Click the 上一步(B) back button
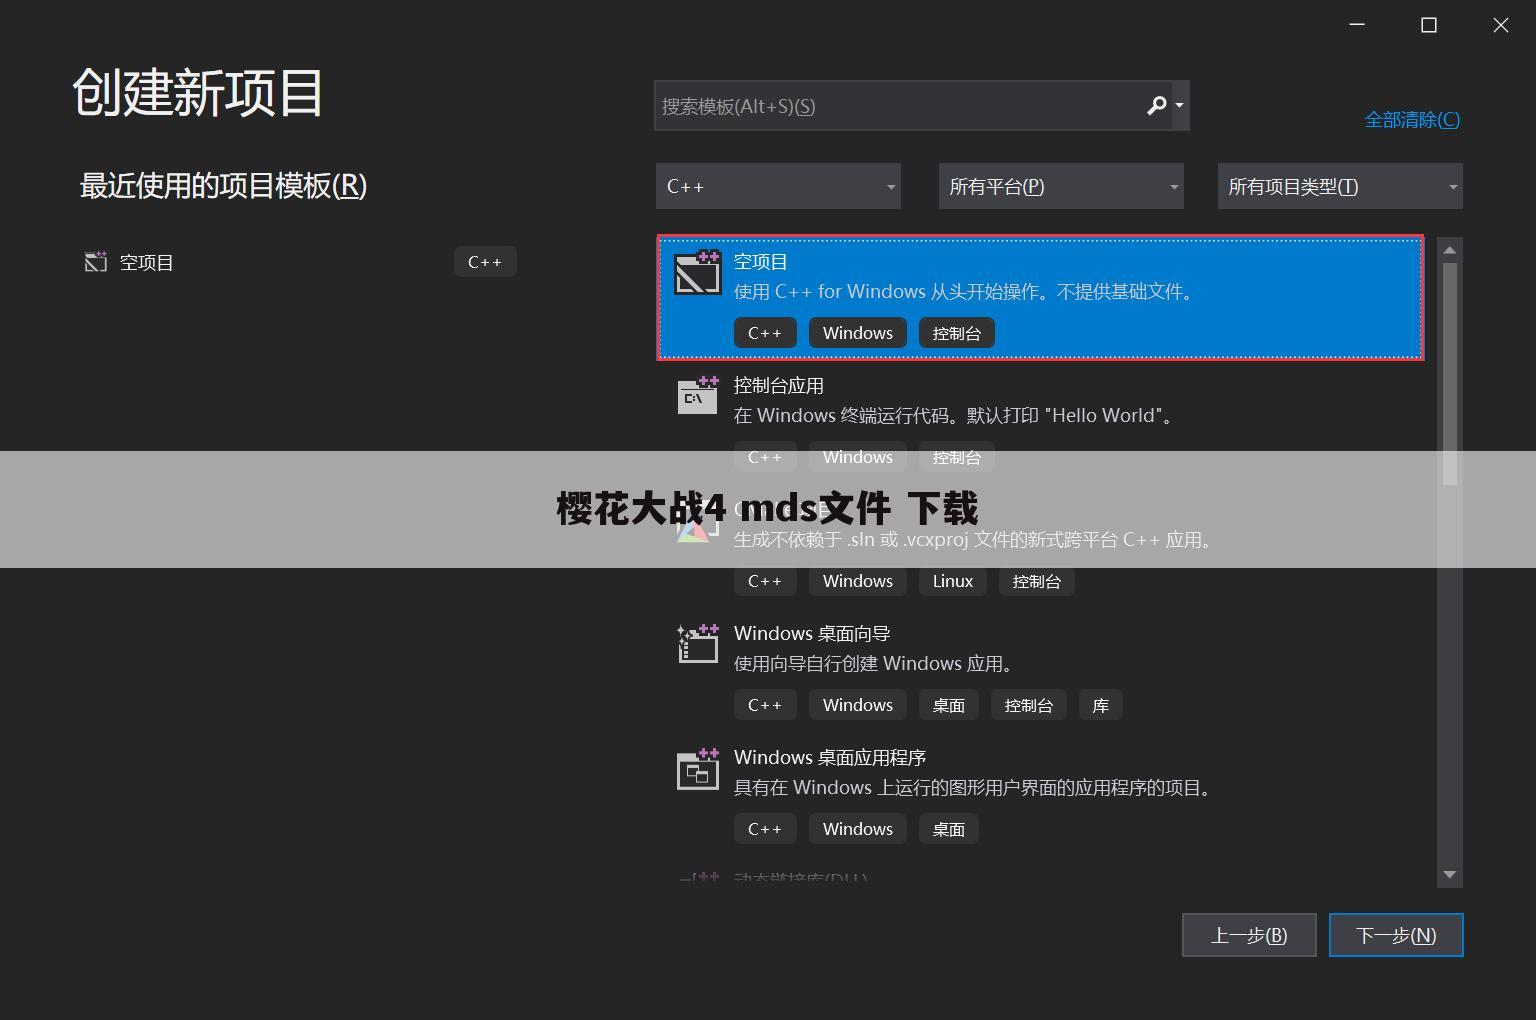 (x=1249, y=935)
